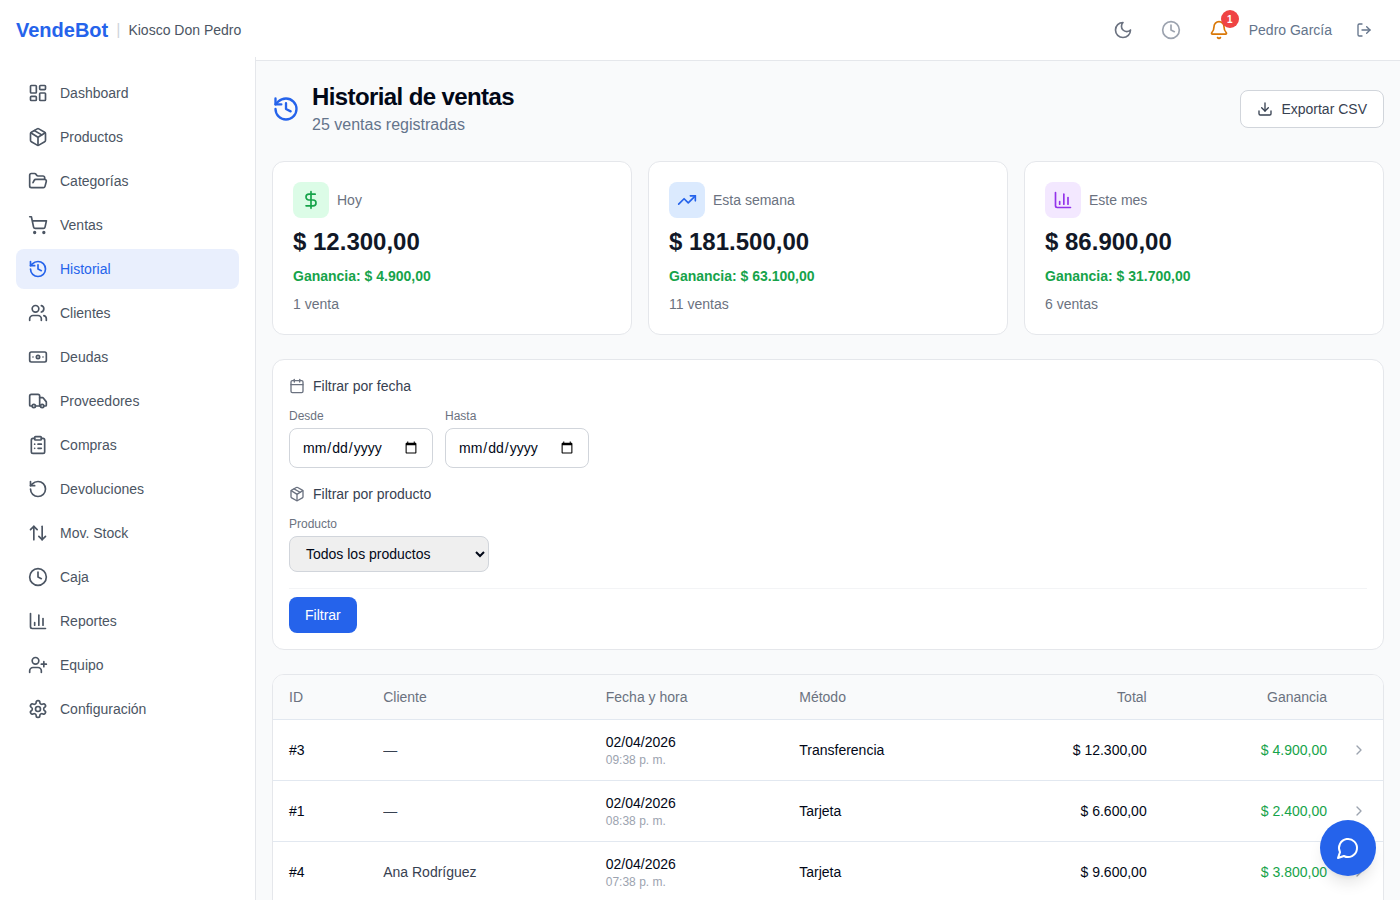Click the Hoy dollar sign icon
Image resolution: width=1400 pixels, height=900 pixels.
pos(311,200)
